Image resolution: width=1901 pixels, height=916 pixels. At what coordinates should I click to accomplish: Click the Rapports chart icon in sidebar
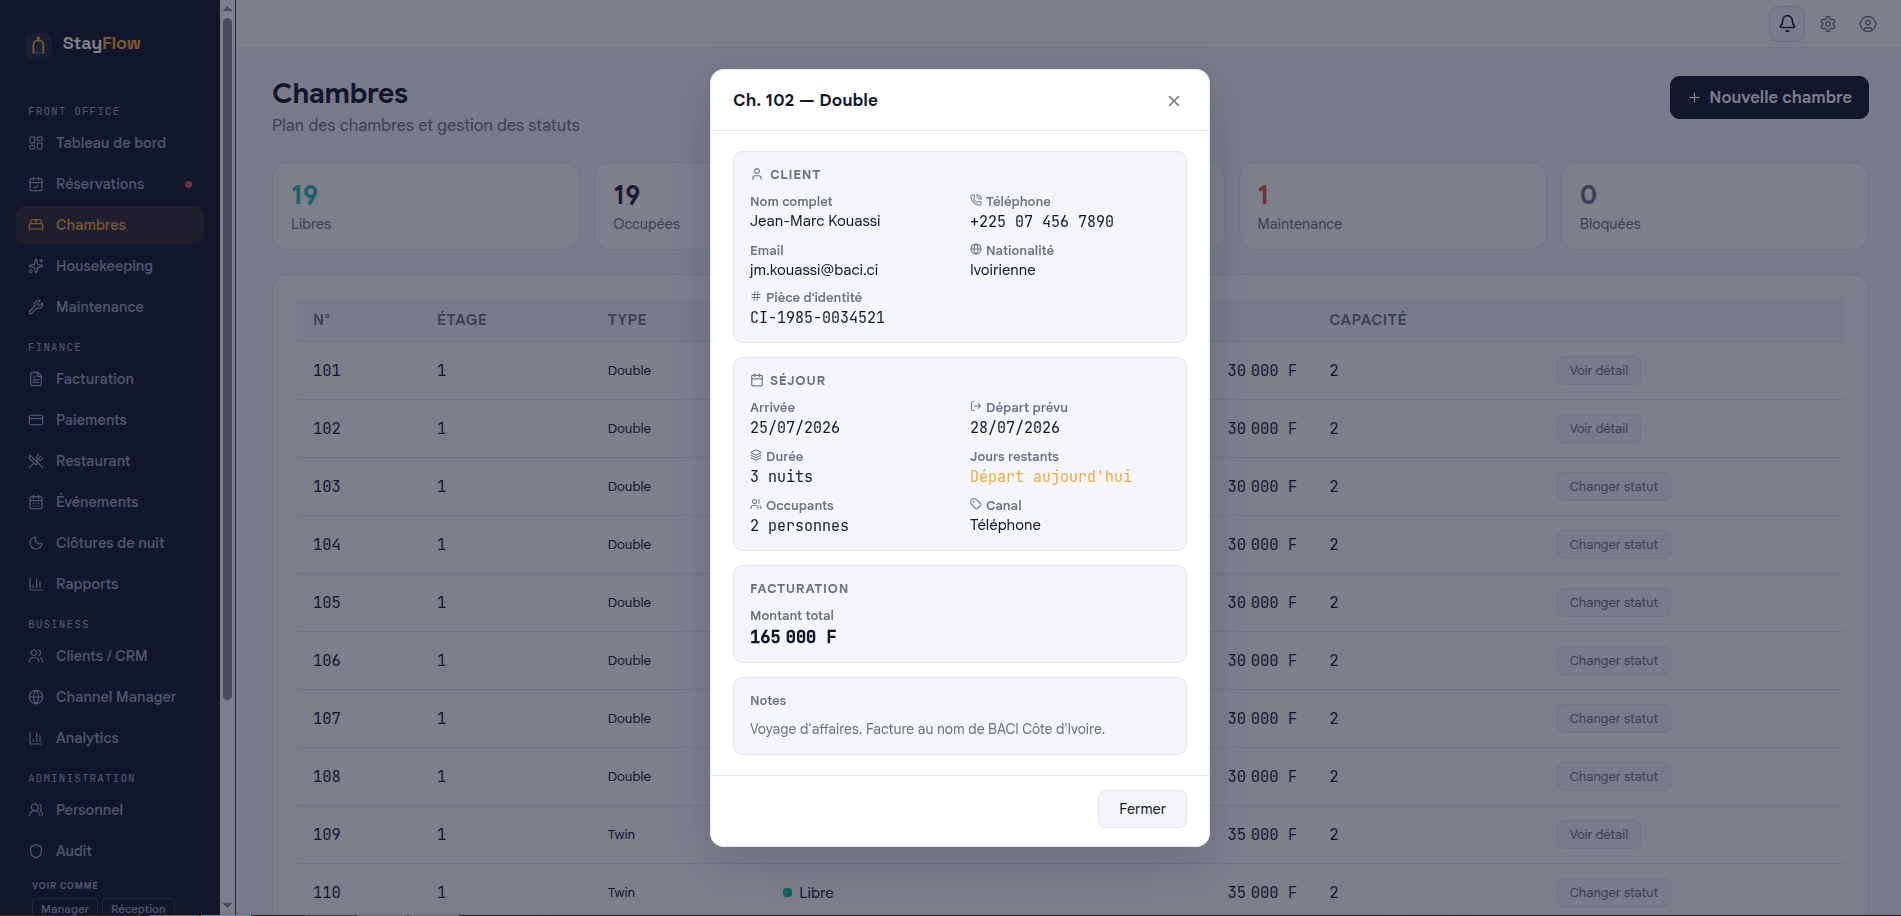point(36,584)
